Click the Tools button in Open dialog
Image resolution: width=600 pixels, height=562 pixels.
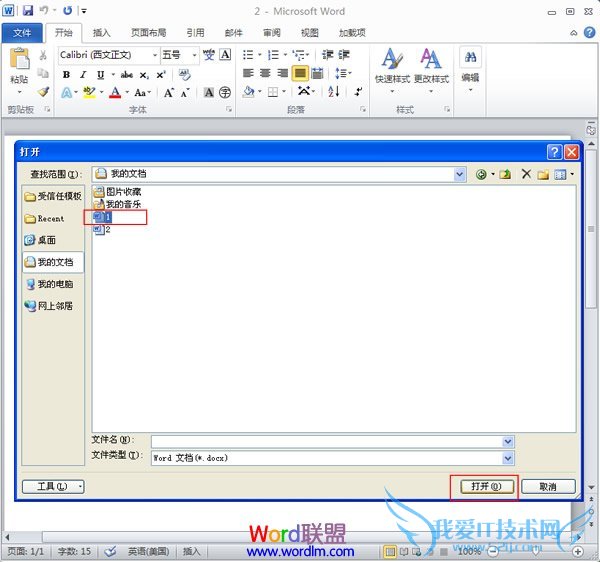click(53, 487)
